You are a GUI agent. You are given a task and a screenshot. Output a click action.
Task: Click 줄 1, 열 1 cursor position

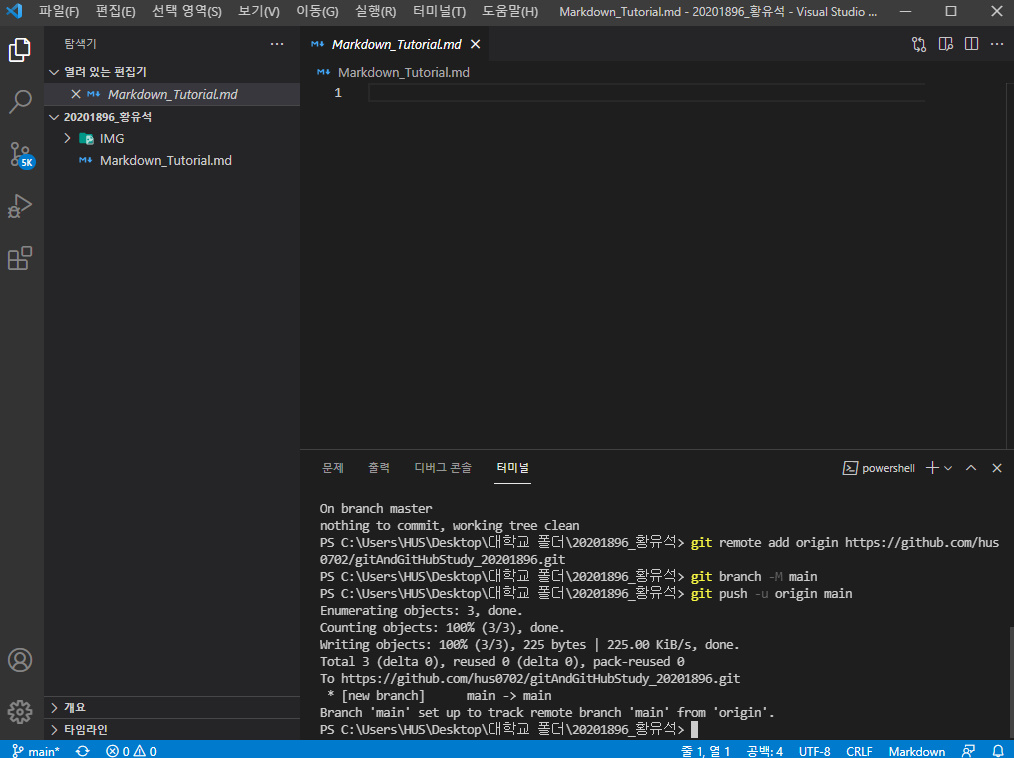click(x=706, y=751)
